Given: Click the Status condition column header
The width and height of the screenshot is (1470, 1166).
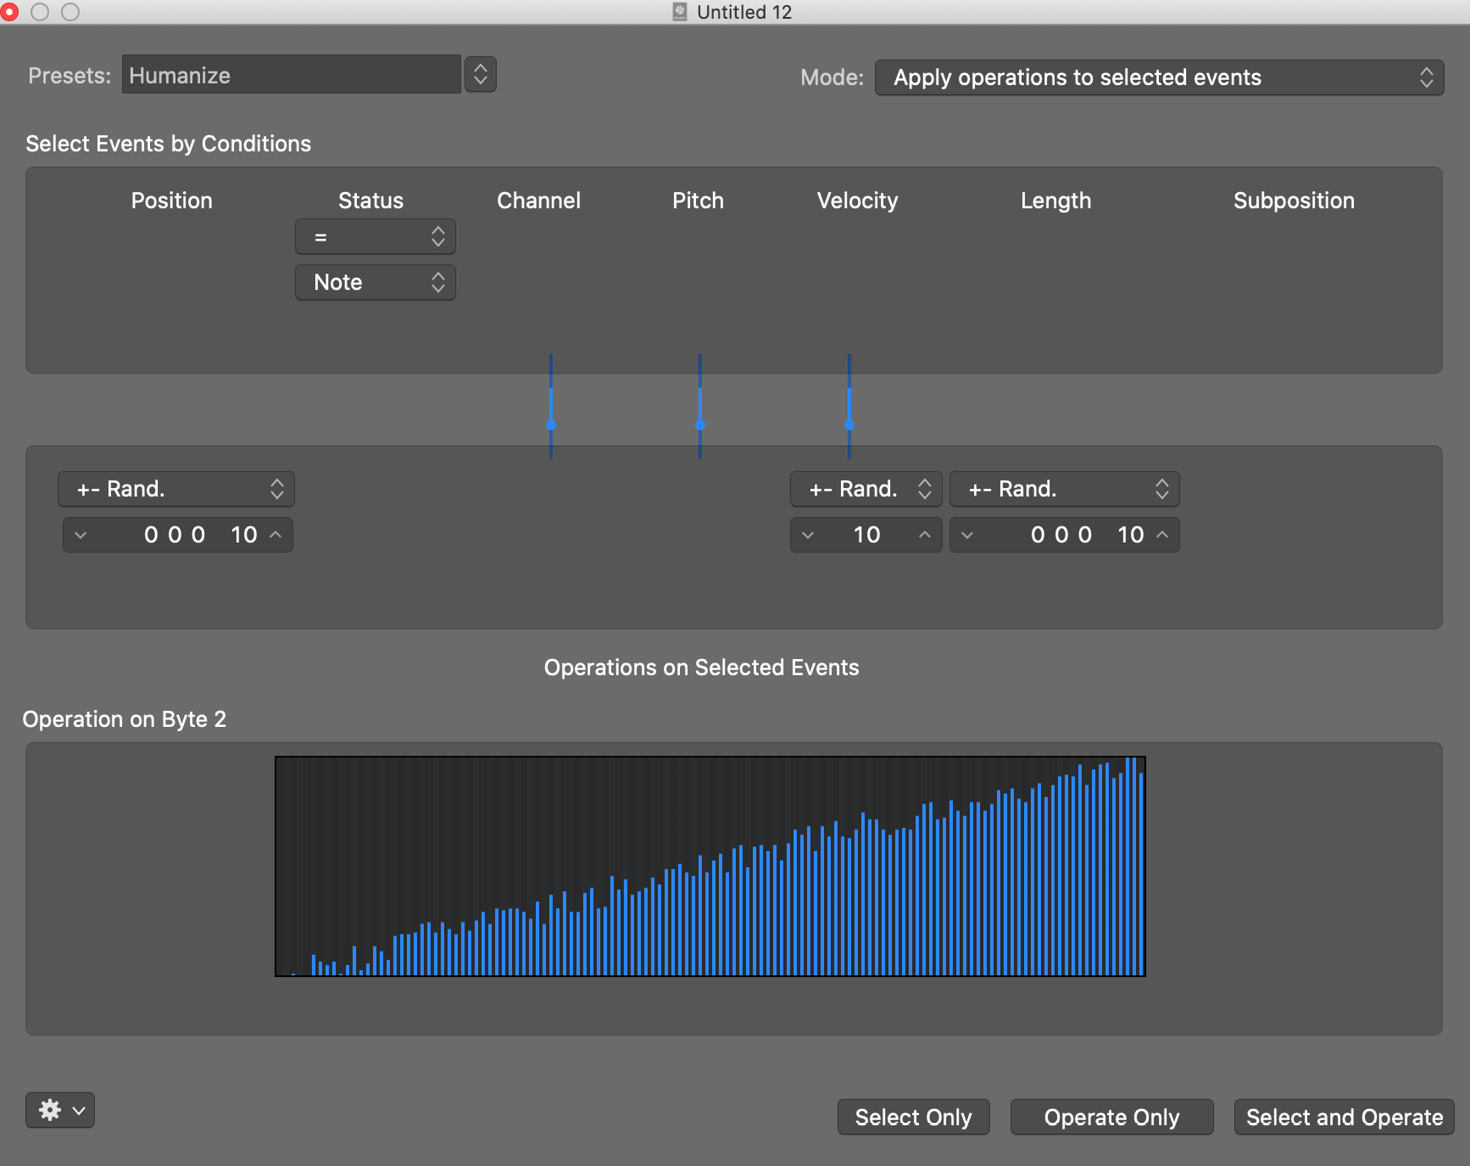Looking at the screenshot, I should [371, 201].
